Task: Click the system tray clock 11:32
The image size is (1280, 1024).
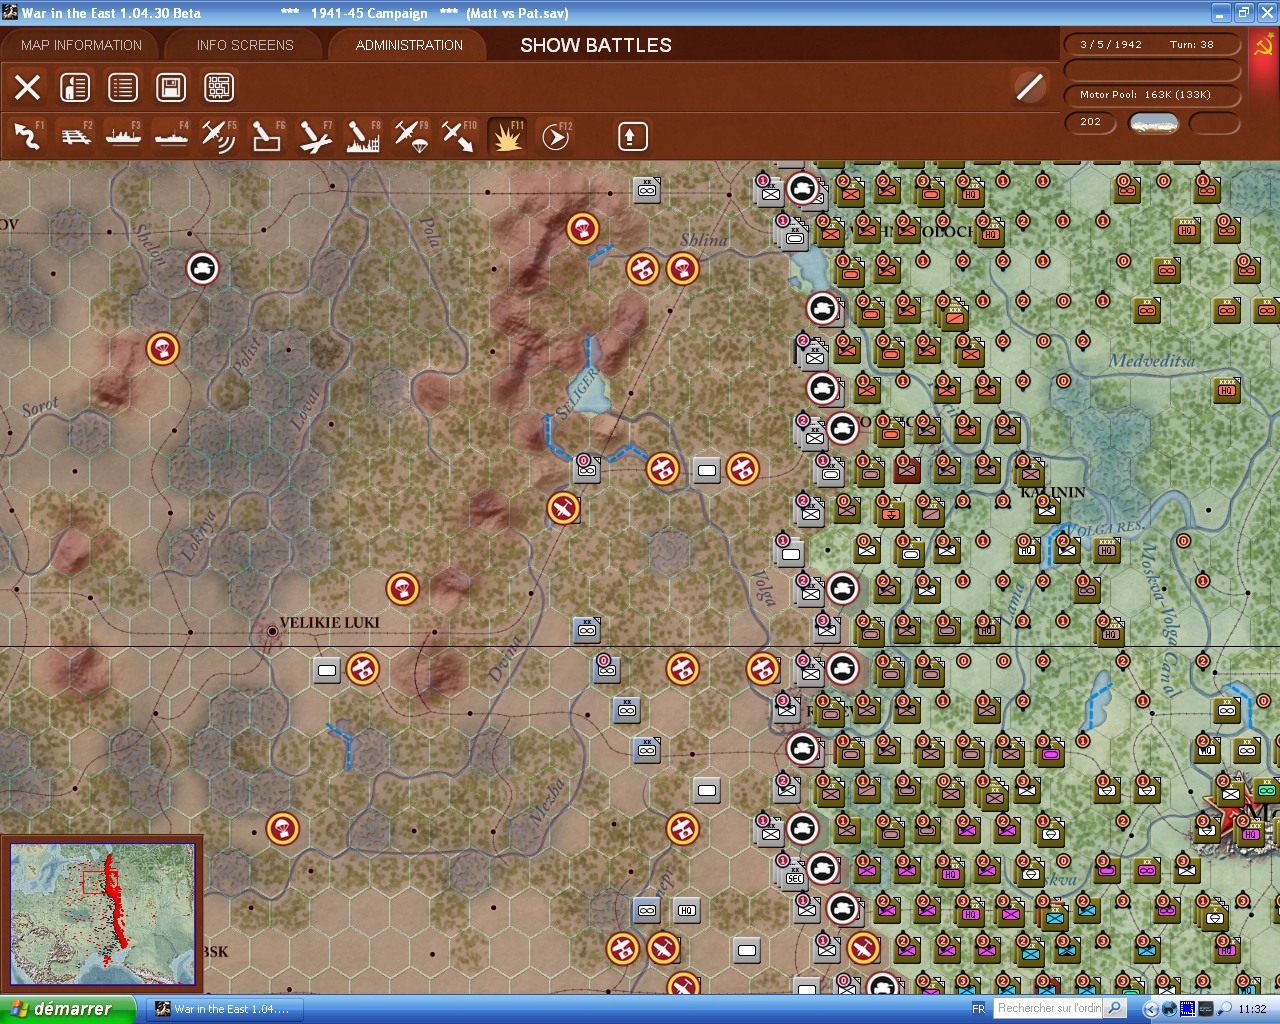Action: point(1252,1009)
